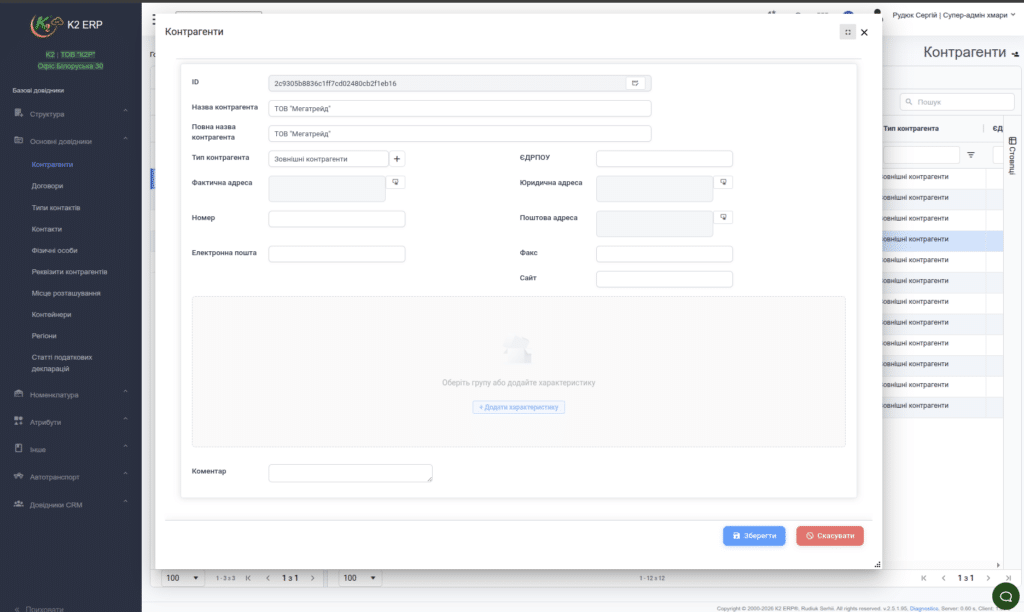Click the Скасувати button
The height and width of the screenshot is (612, 1024).
click(x=829, y=536)
